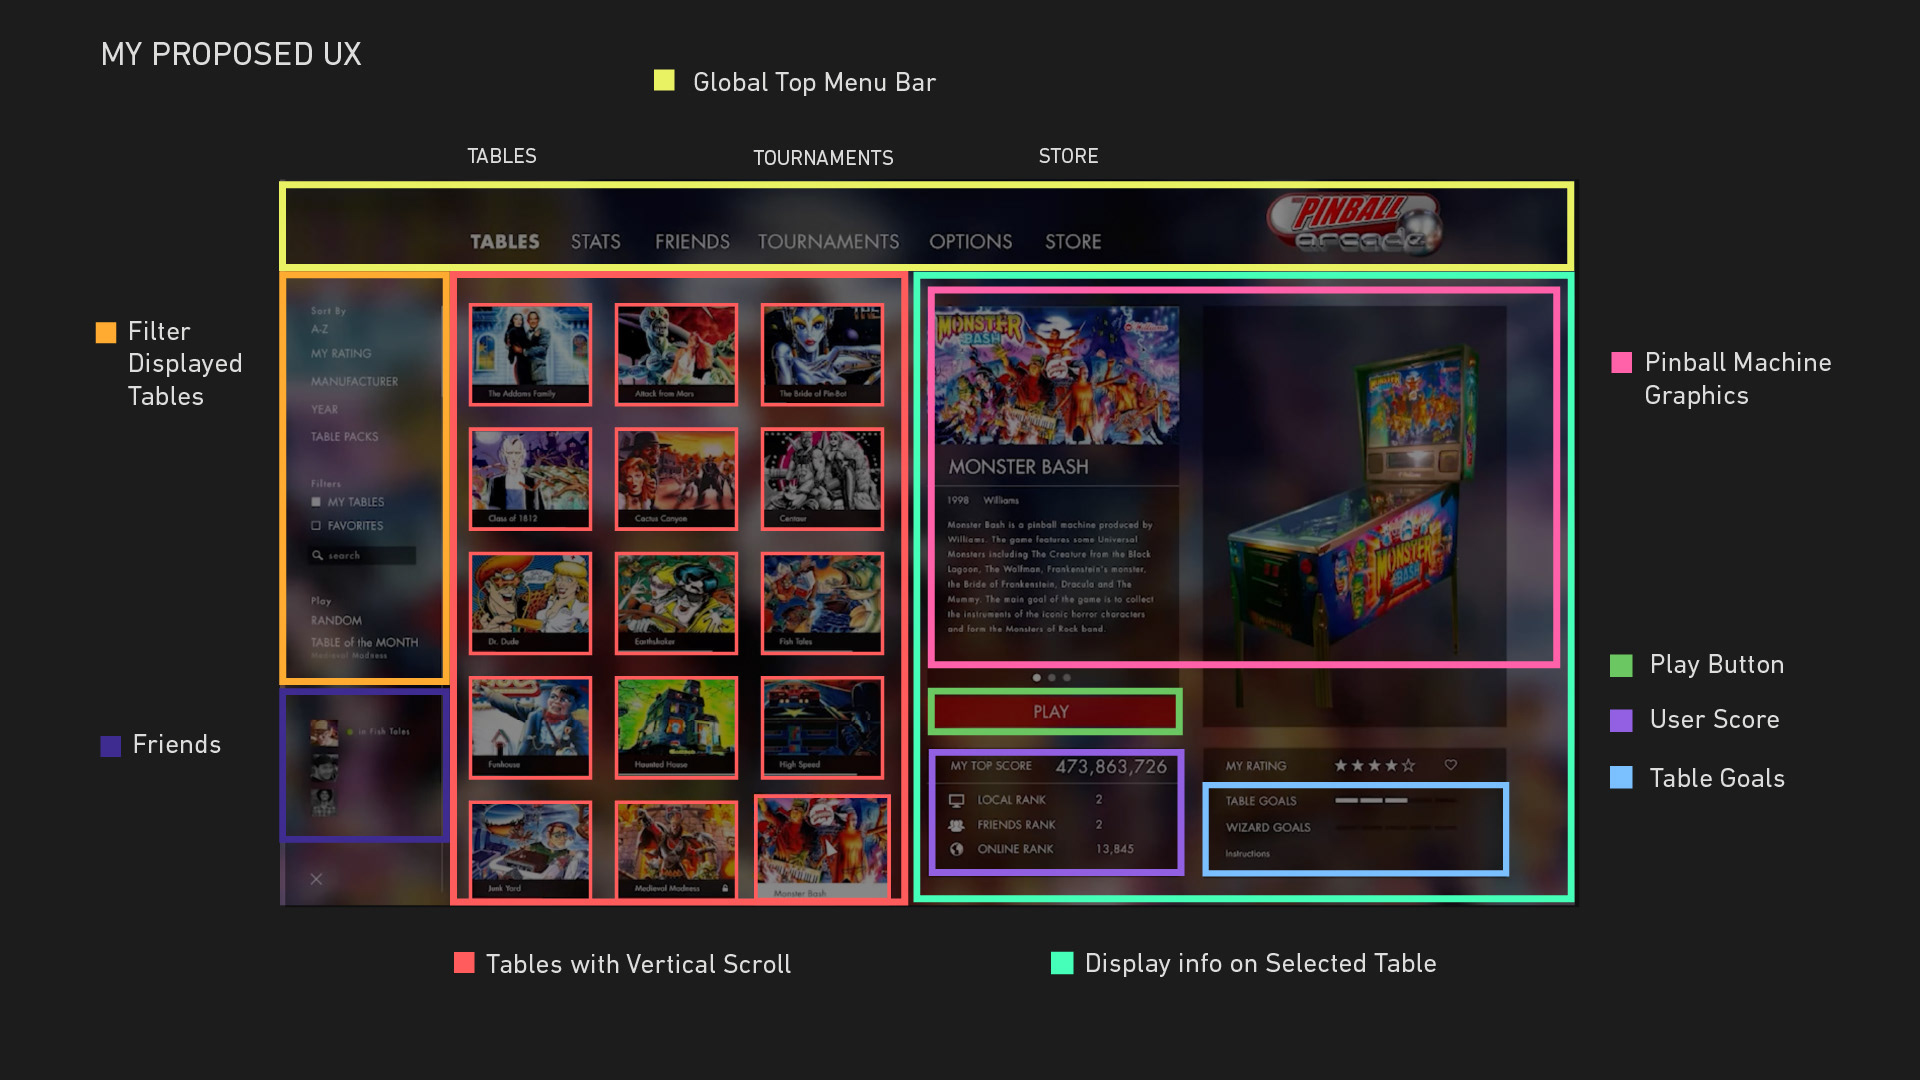Image resolution: width=1920 pixels, height=1080 pixels.
Task: Open the Funhouse table
Action: coord(530,727)
